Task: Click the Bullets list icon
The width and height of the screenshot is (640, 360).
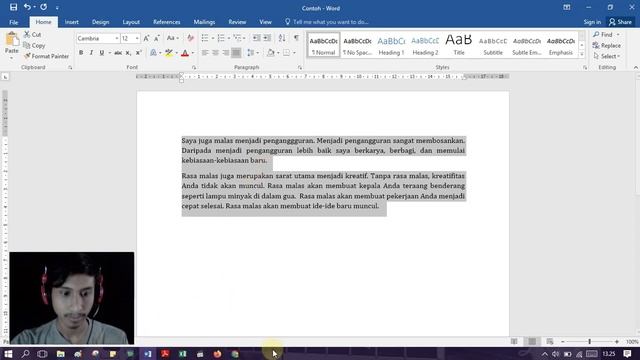Action: pos(205,38)
